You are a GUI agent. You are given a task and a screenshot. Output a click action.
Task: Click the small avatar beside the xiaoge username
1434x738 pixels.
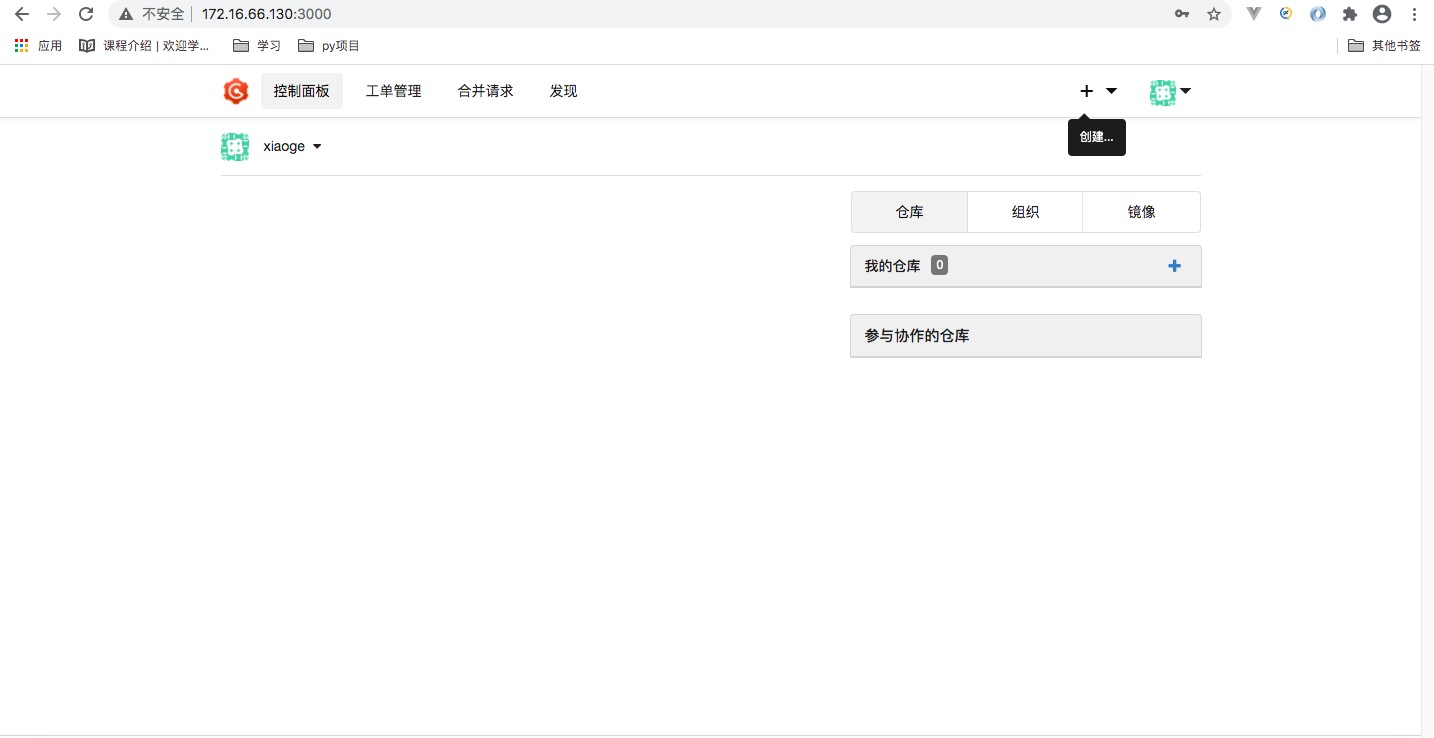234,146
